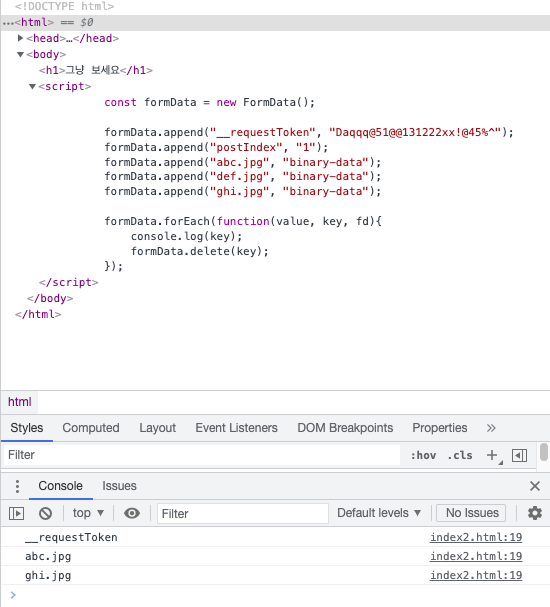Create live expression with eye icon
Screen dimensions: 550x607
coord(132,513)
